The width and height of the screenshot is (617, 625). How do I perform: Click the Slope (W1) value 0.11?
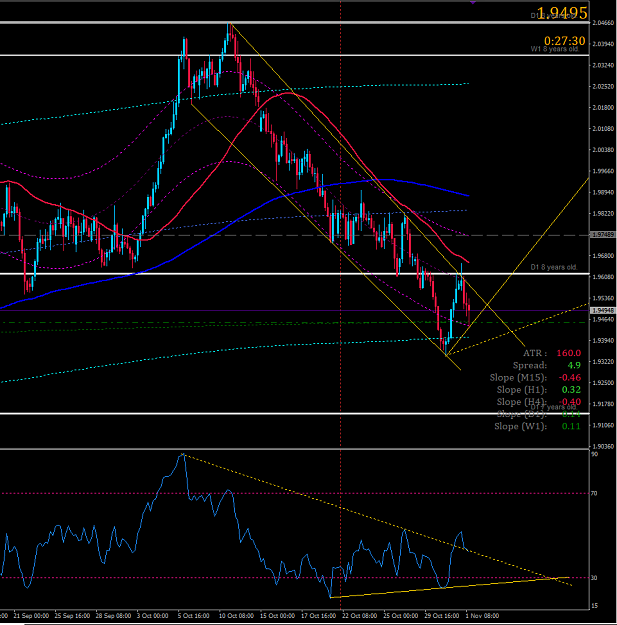[571, 426]
